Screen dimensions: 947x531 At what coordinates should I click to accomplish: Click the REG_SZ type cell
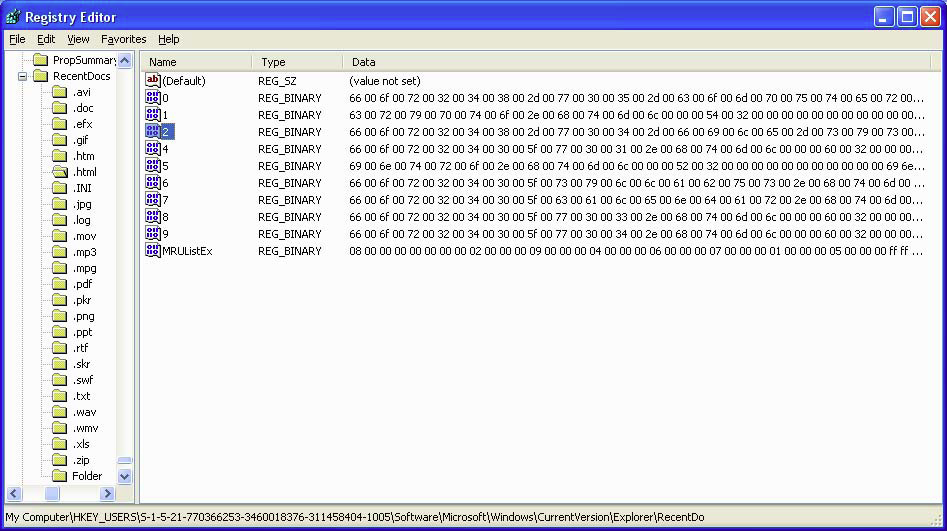[x=277, y=81]
